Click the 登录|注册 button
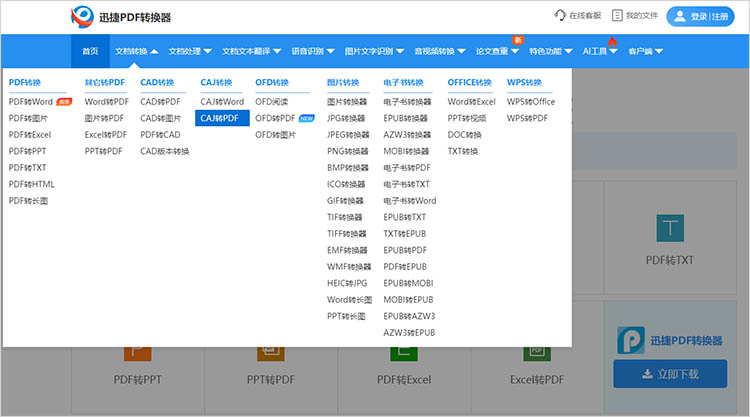Image resolution: width=750 pixels, height=417 pixels. 700,17
